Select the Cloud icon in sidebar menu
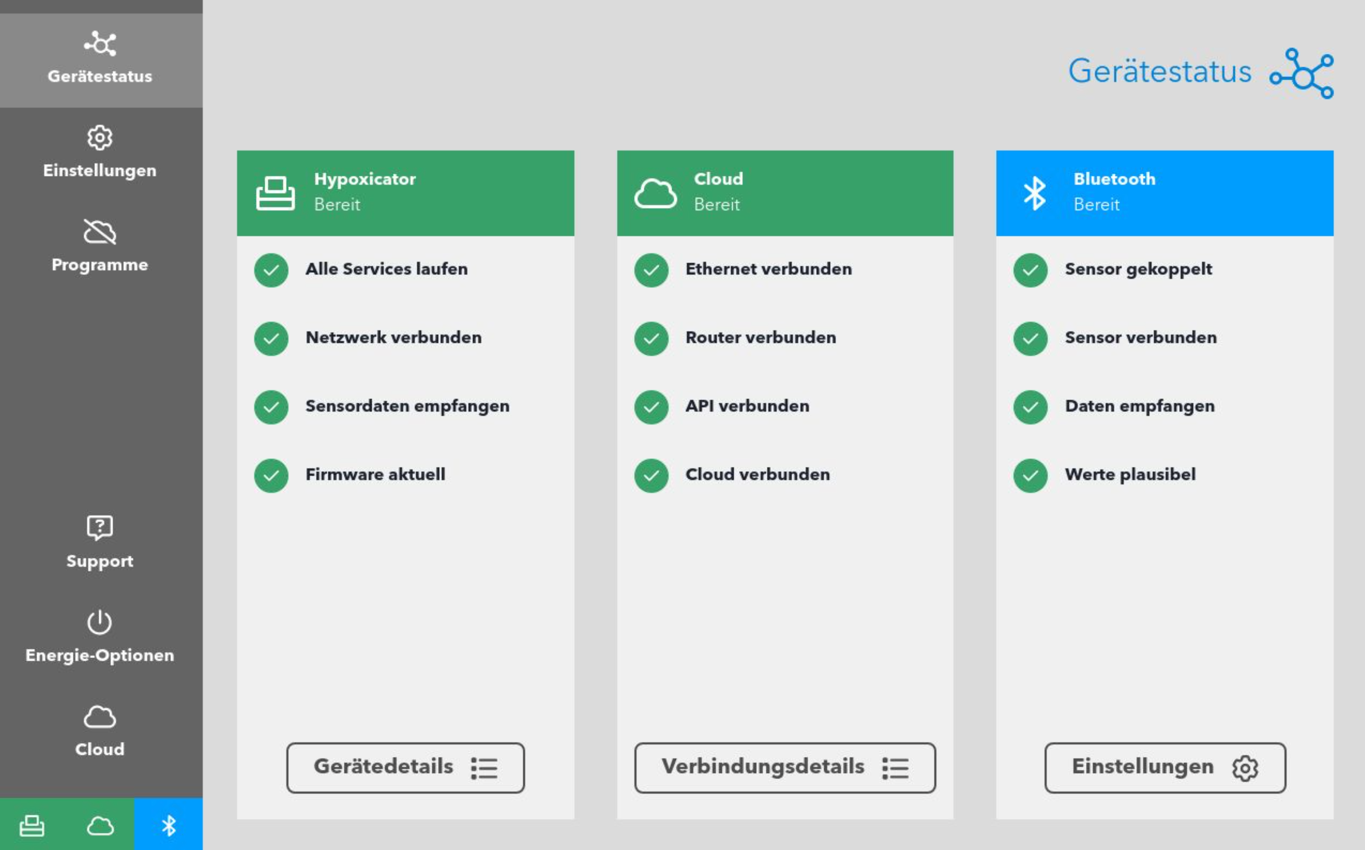Screen dimensions: 1365x850 tap(100, 717)
